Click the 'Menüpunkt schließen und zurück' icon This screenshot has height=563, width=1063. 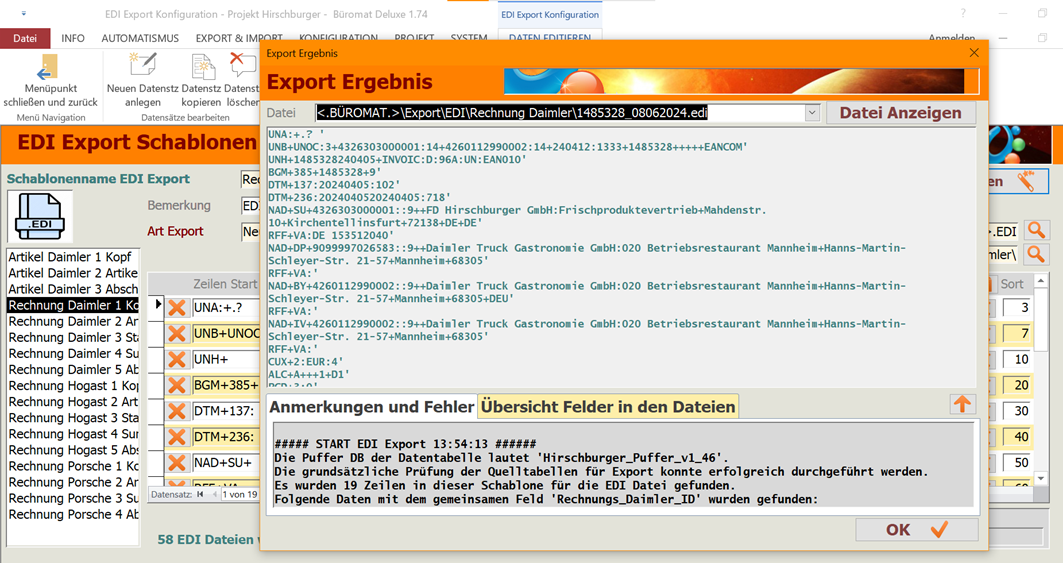[47, 69]
